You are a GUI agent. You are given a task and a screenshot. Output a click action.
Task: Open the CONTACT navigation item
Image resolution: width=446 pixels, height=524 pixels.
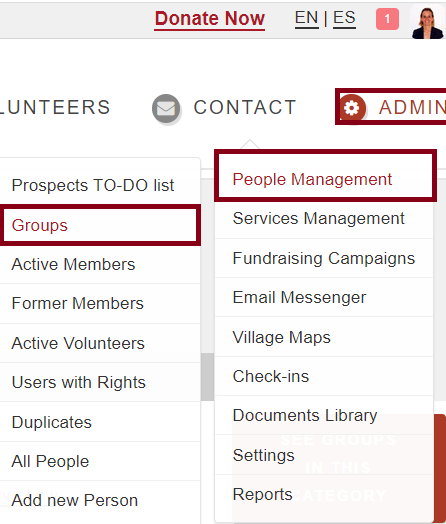tap(245, 107)
